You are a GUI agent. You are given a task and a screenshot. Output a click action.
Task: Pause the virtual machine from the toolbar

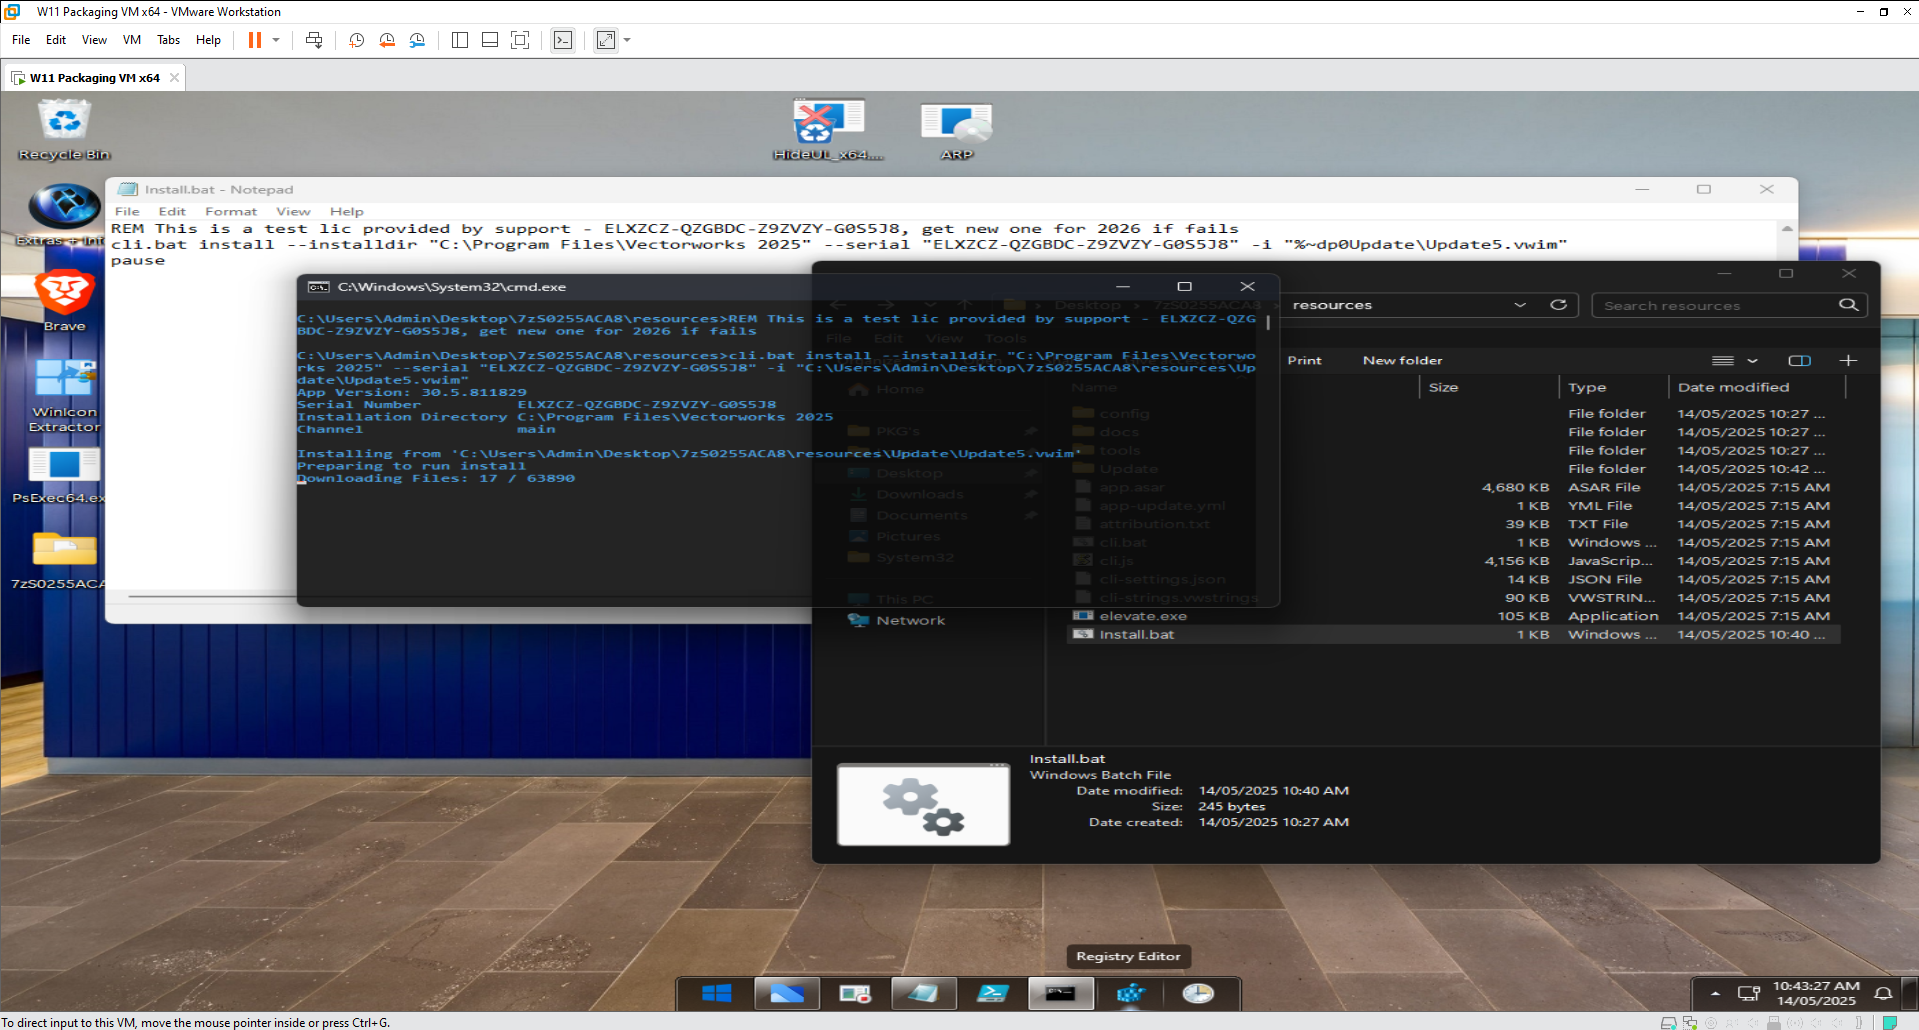point(255,40)
